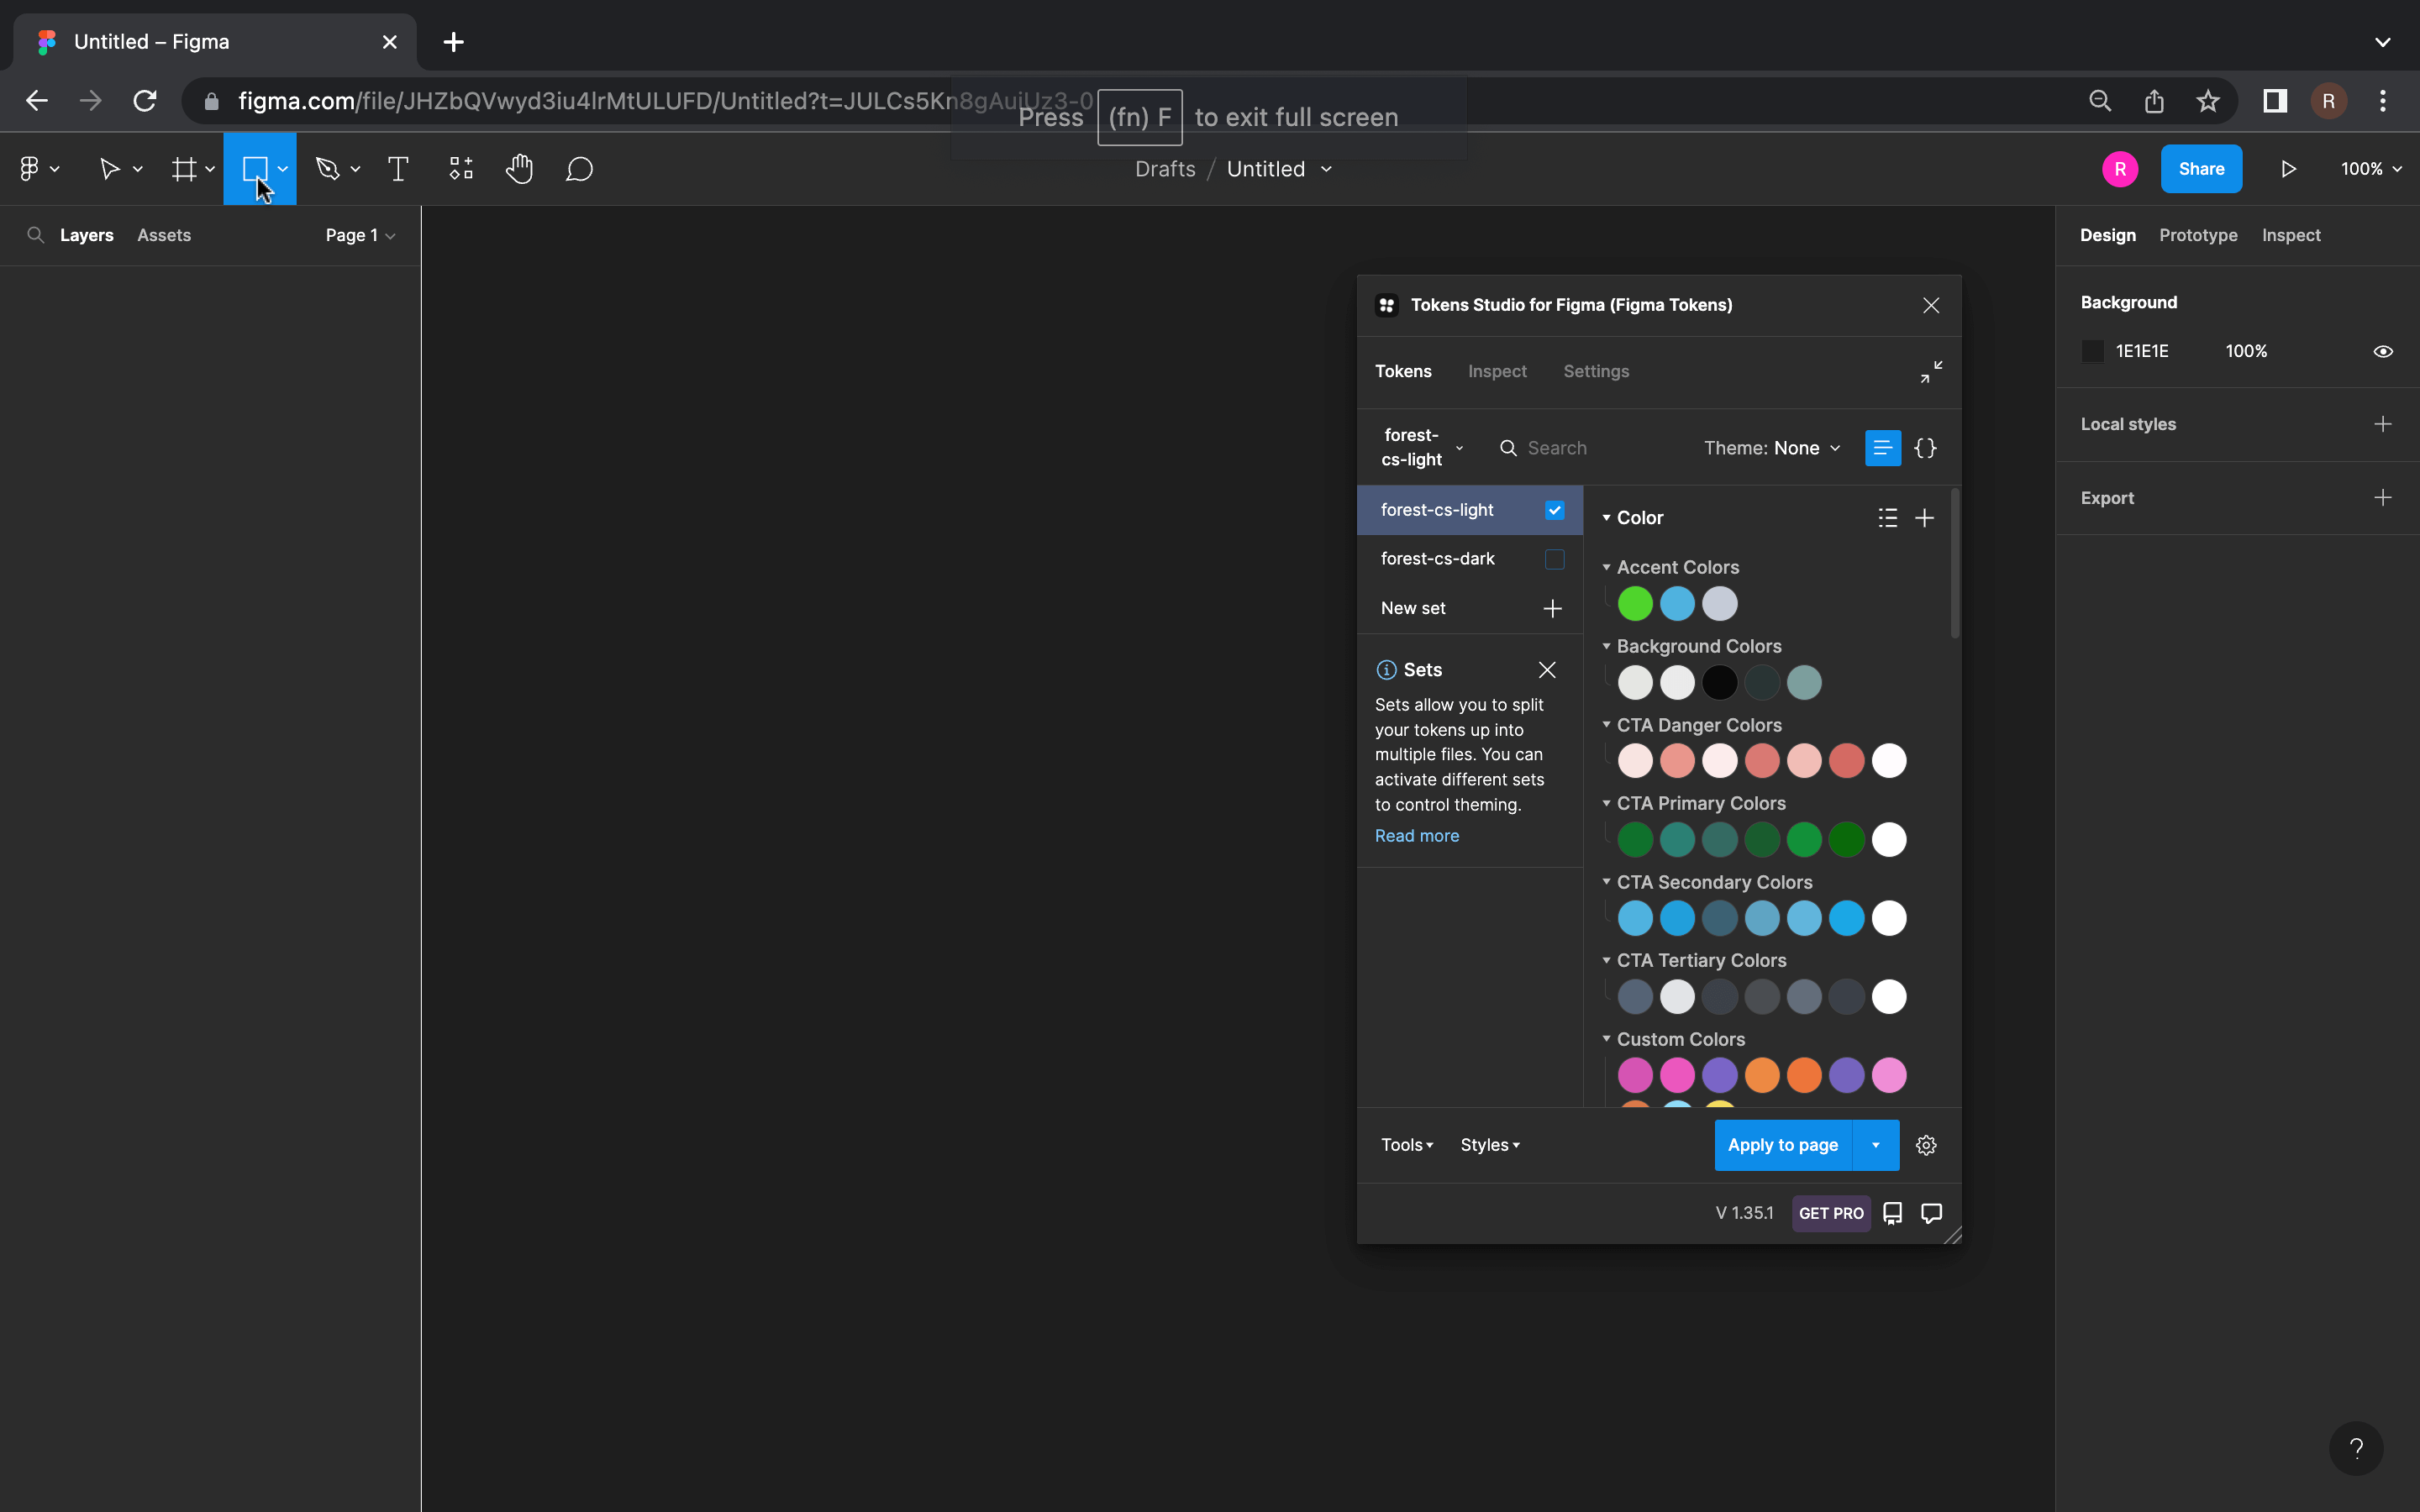Screen dimensions: 2420x1512
Task: Dismiss the Sets info box
Action: [x=1547, y=670]
